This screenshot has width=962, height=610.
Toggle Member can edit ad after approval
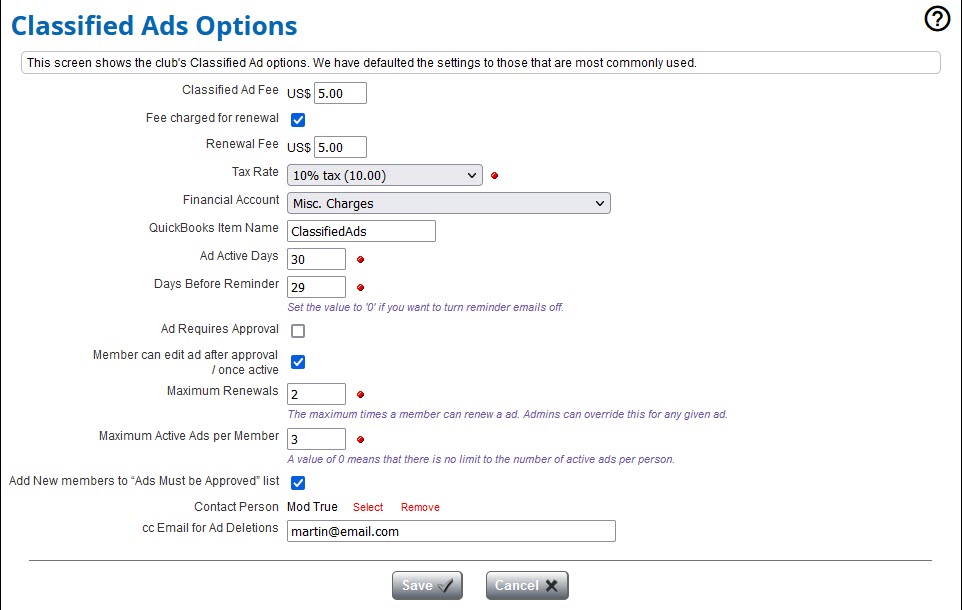[298, 361]
